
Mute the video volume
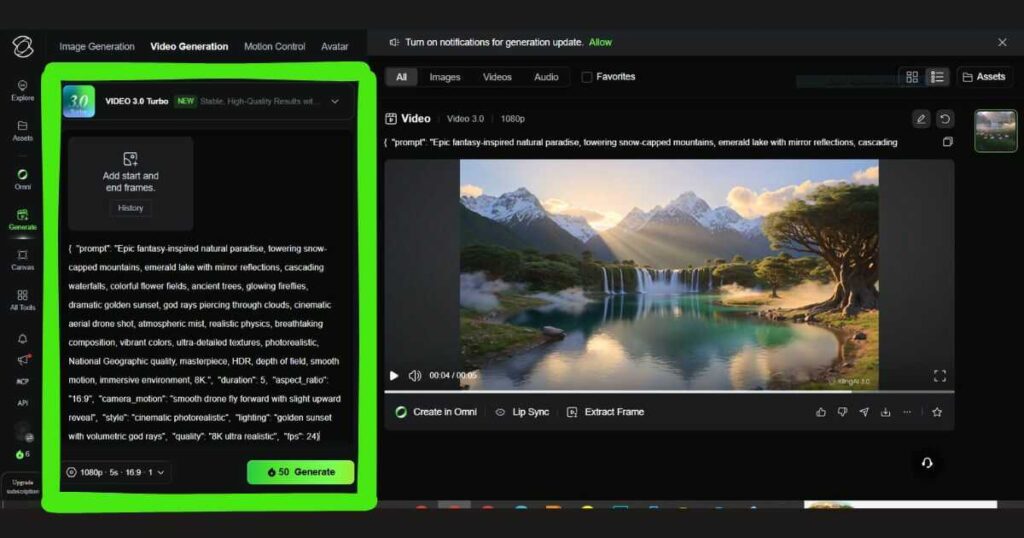[x=415, y=375]
